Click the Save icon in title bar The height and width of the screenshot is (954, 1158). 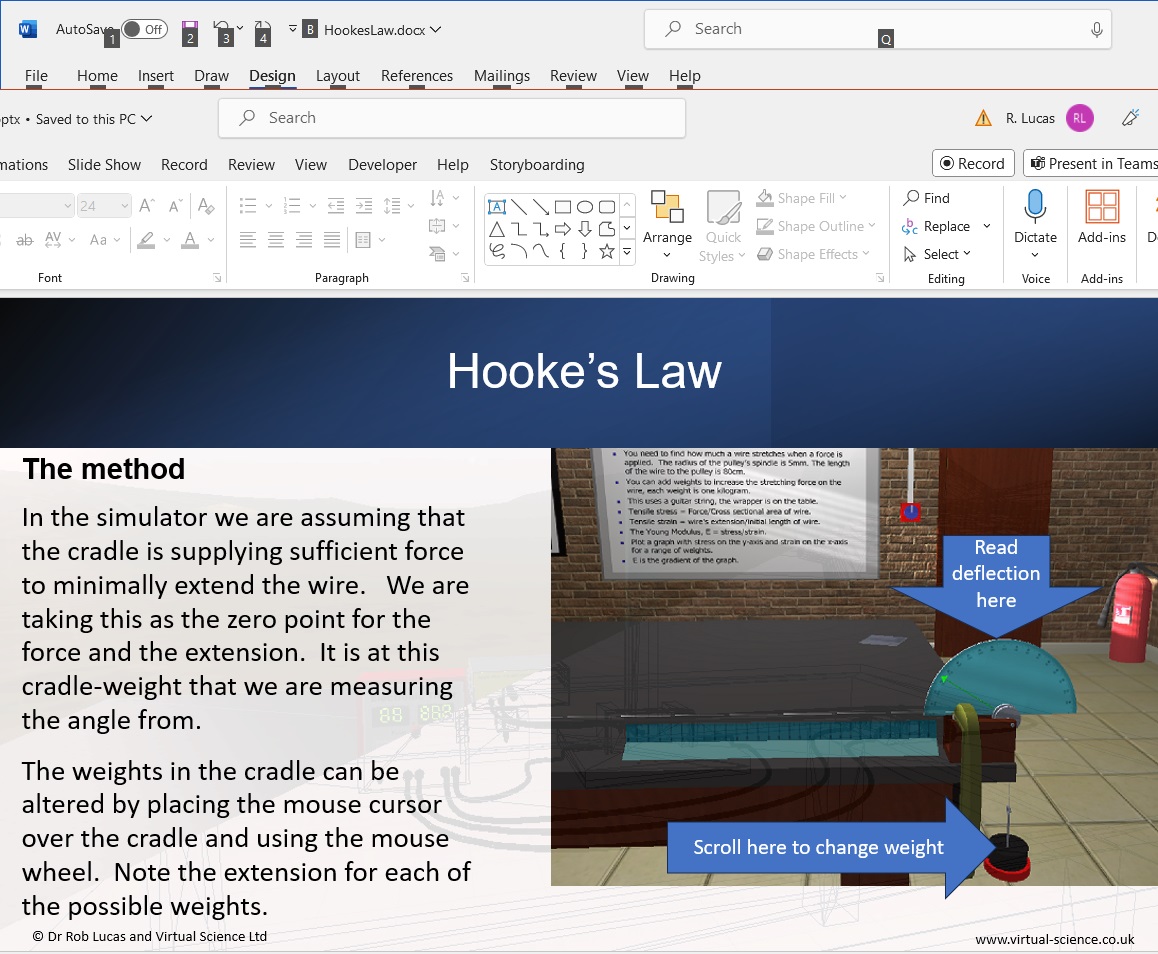pos(189,28)
